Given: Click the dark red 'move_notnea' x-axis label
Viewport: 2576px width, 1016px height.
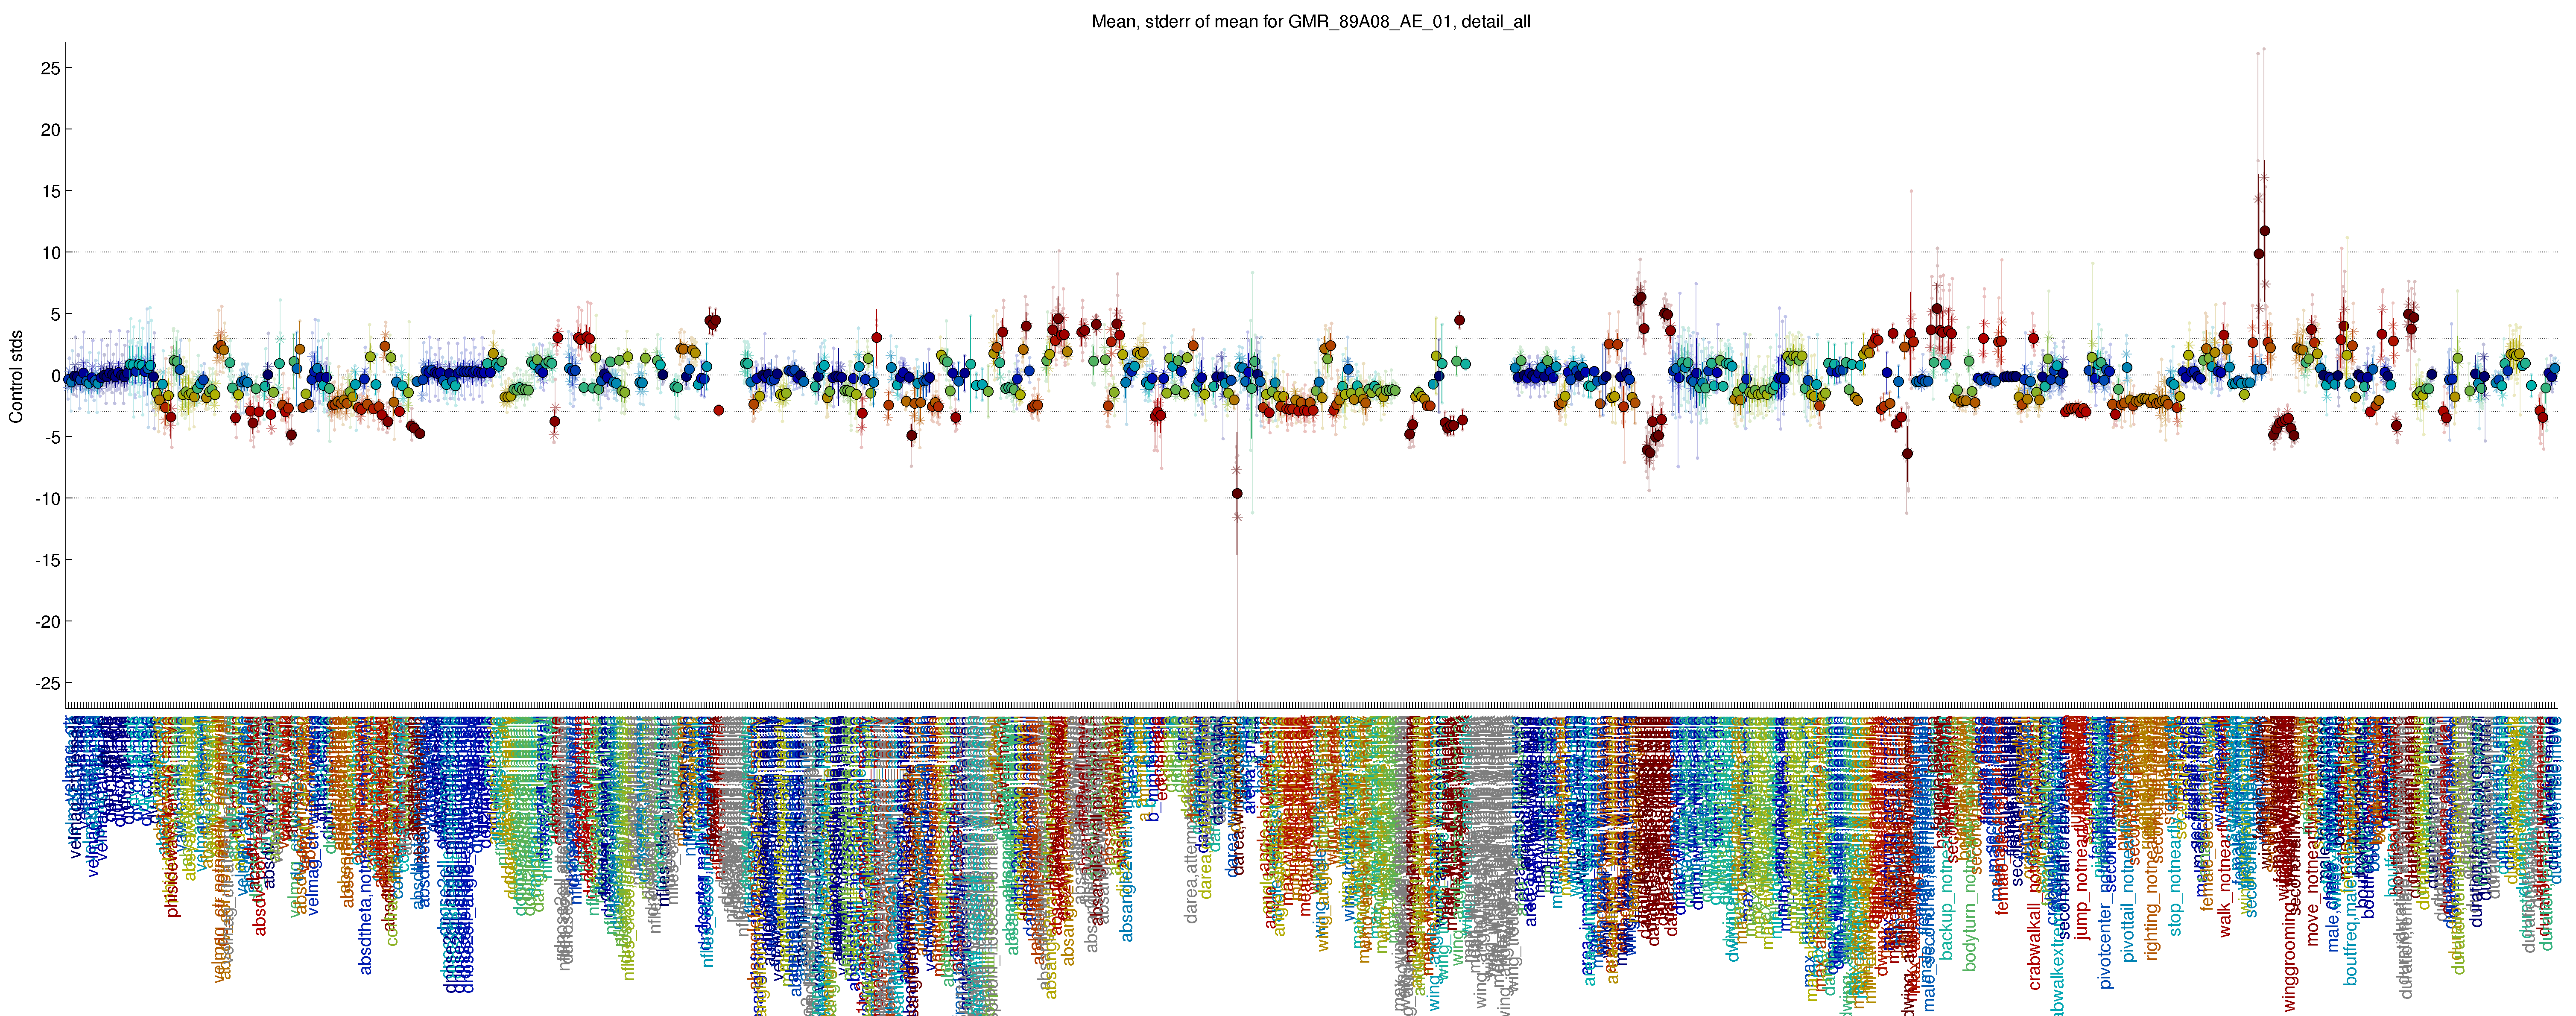Looking at the screenshot, I should pyautogui.click(x=2312, y=898).
